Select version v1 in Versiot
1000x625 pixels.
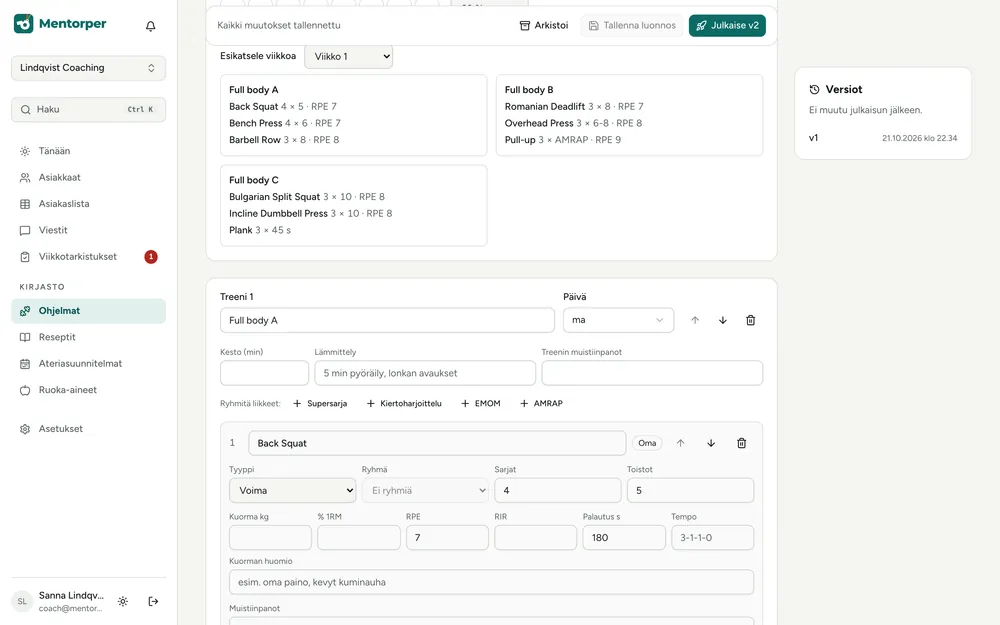(x=883, y=138)
